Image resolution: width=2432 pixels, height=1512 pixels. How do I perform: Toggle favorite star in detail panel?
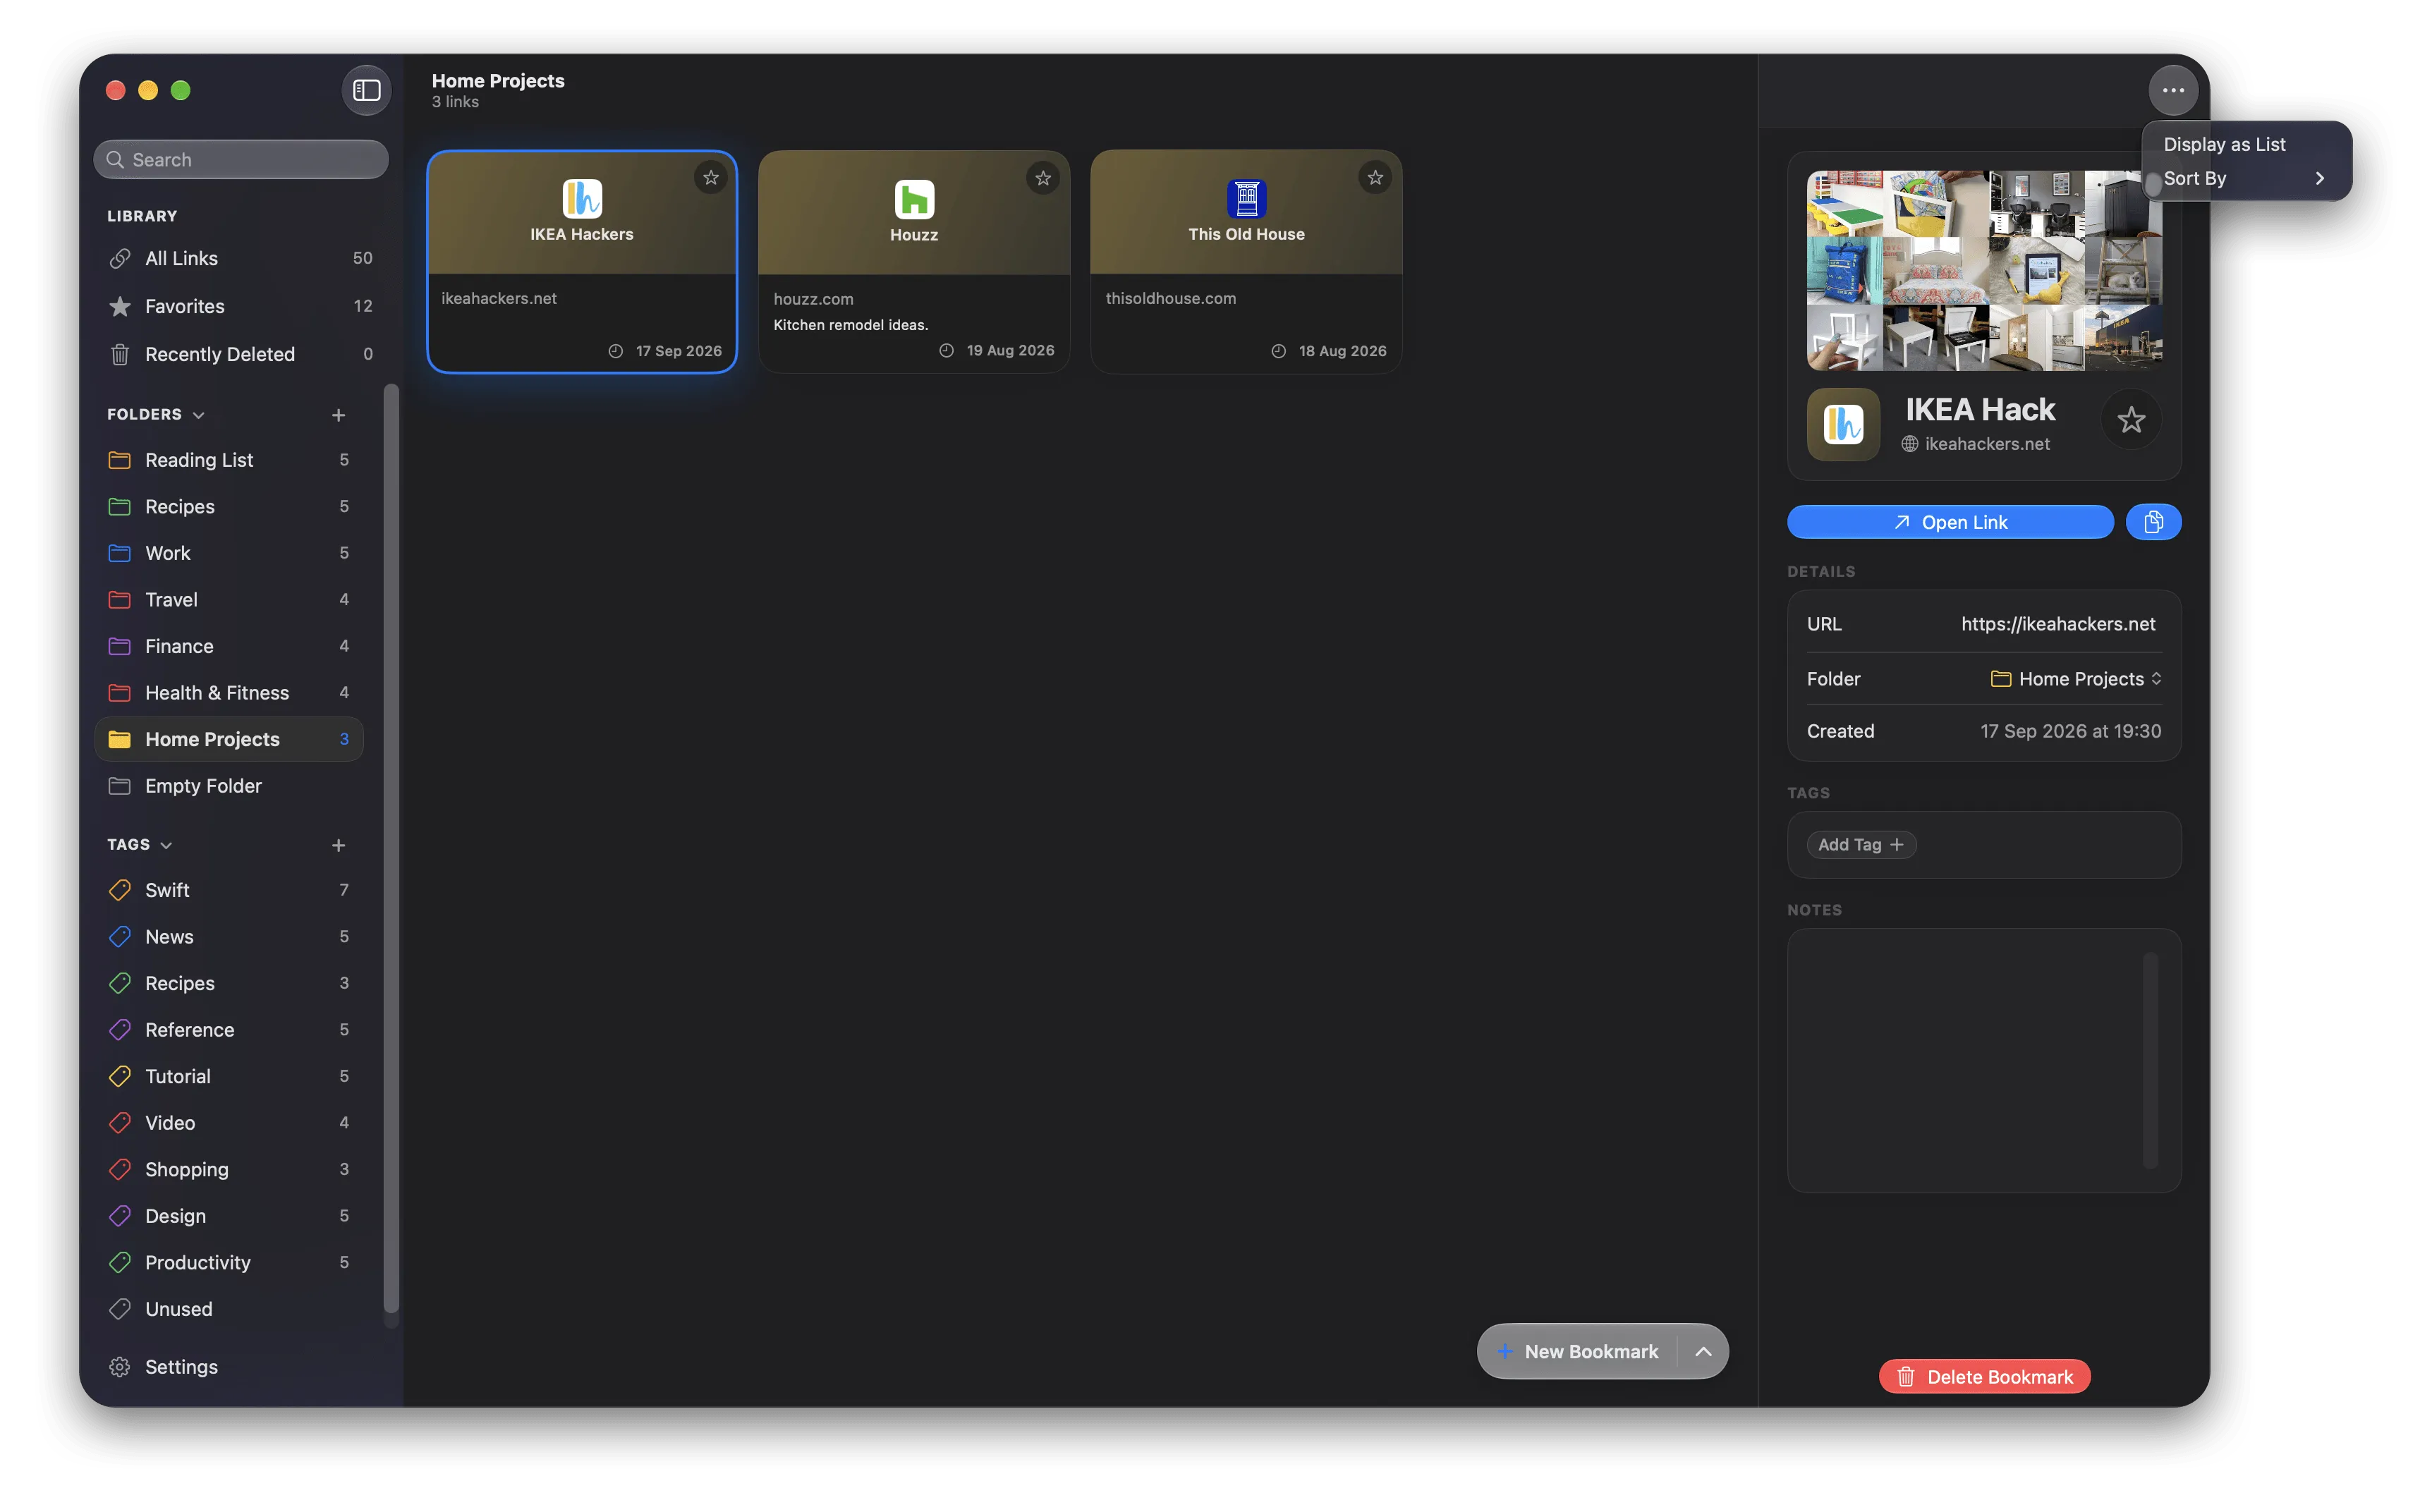point(2130,420)
